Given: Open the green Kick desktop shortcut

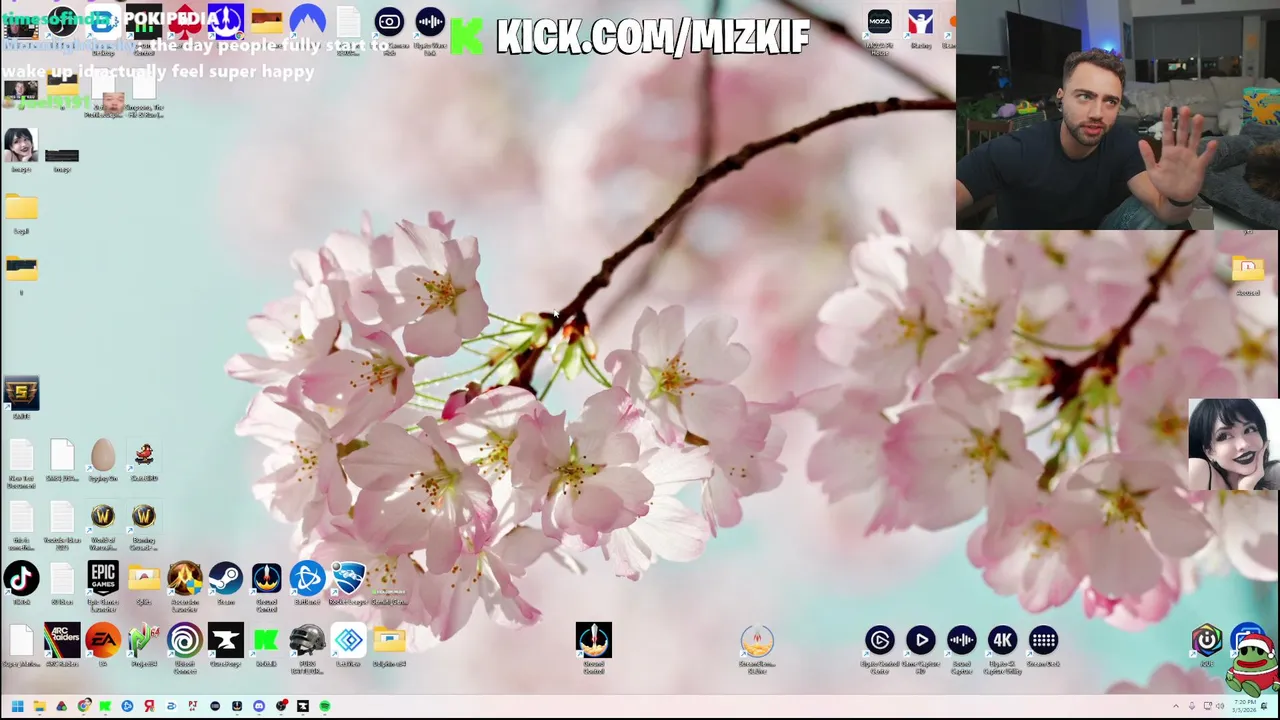Looking at the screenshot, I should click(266, 641).
